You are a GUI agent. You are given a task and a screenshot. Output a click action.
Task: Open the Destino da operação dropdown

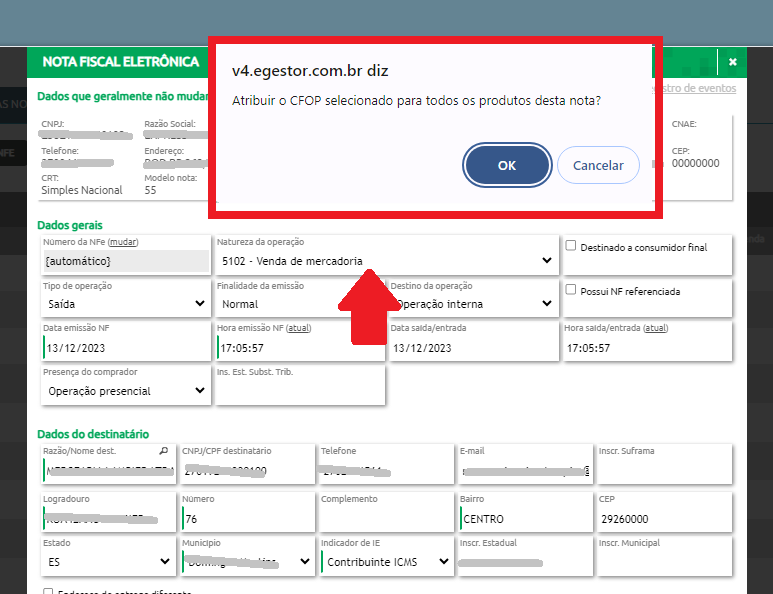[x=474, y=304]
